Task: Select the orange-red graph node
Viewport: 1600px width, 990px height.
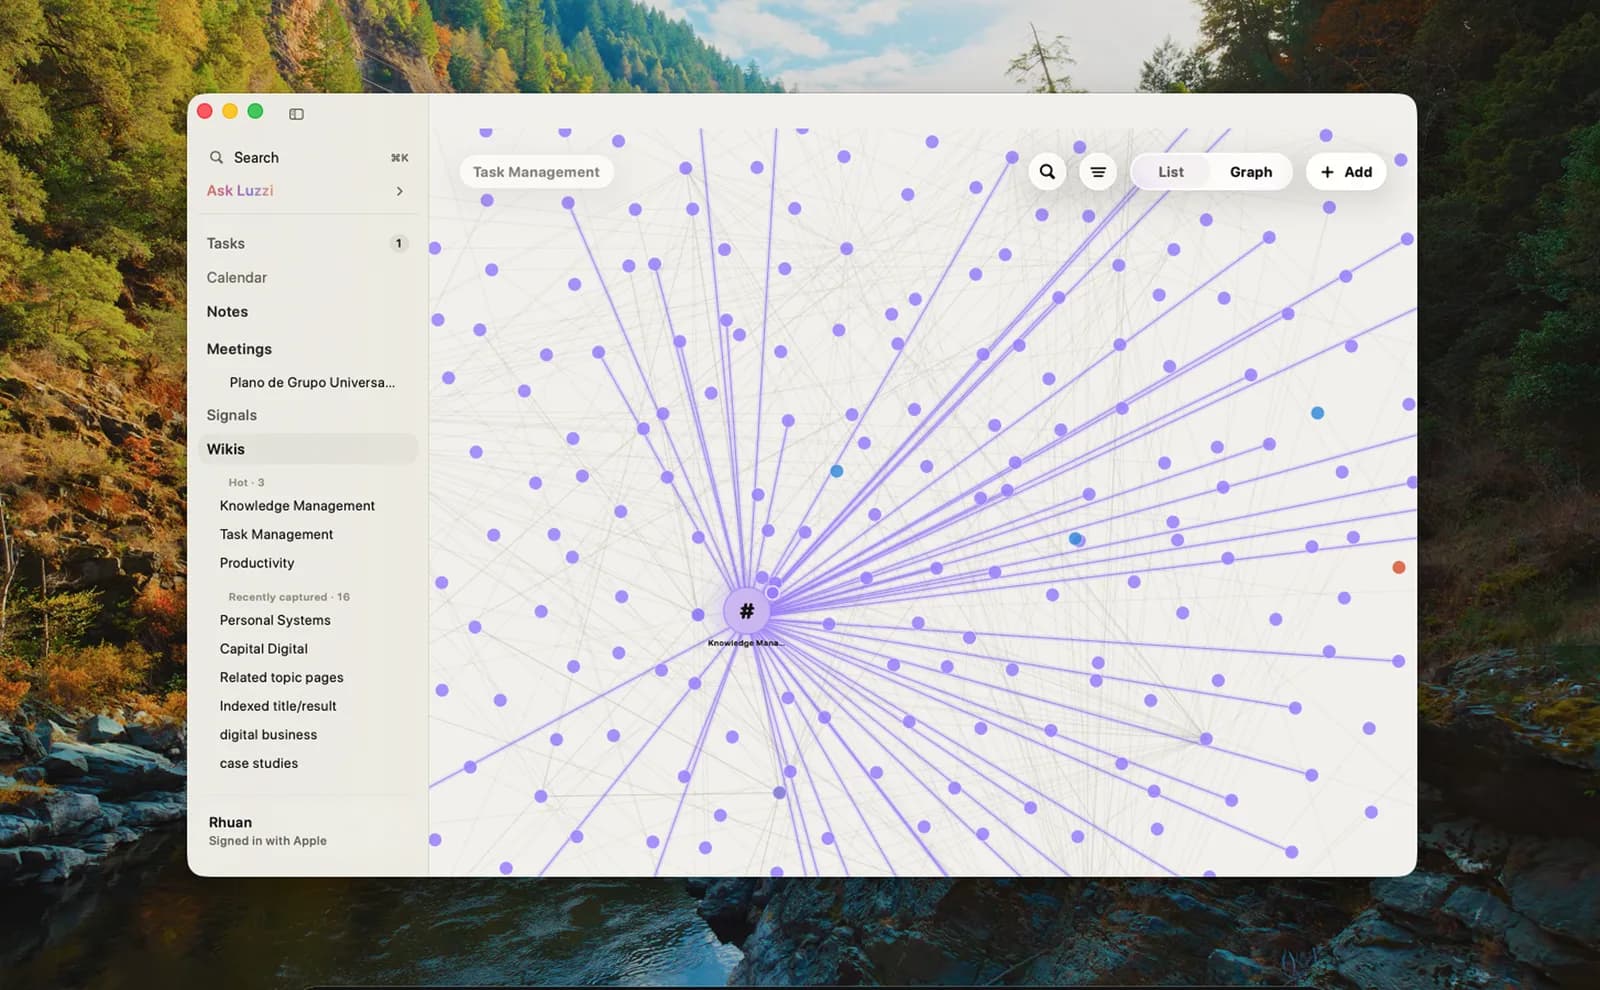Action: tap(1399, 567)
